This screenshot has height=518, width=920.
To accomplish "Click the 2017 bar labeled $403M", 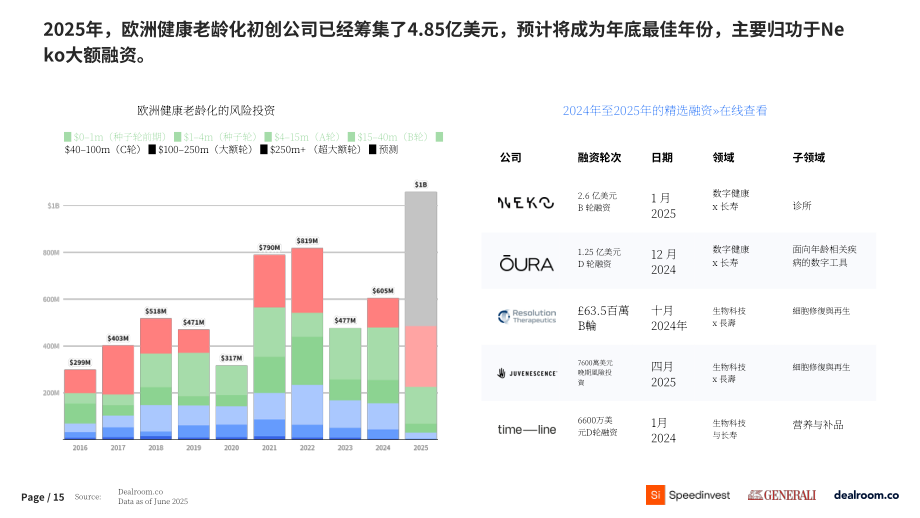I will 118,392.
